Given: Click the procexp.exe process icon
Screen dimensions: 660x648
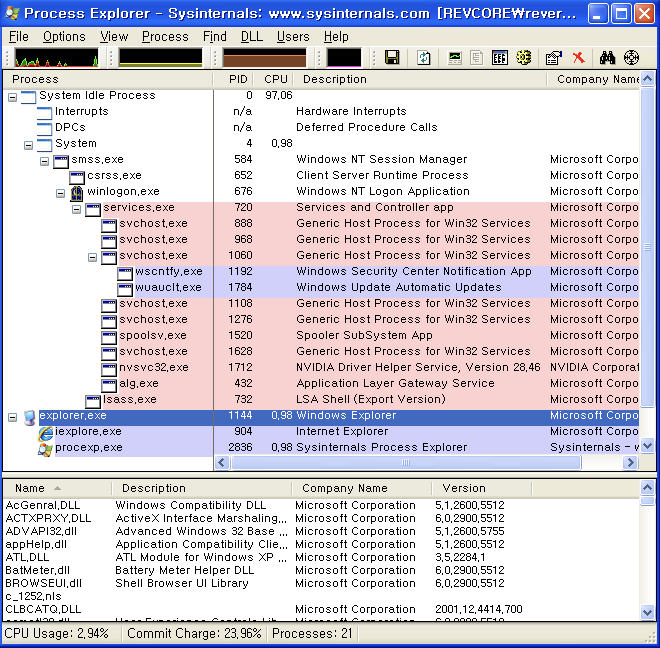Looking at the screenshot, I should [x=45, y=449].
